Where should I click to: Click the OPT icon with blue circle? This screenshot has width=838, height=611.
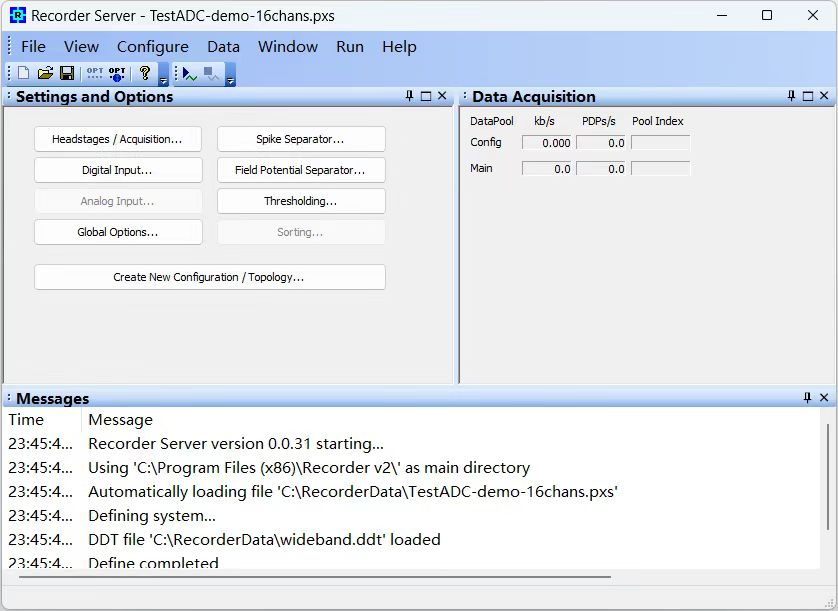[x=117, y=73]
